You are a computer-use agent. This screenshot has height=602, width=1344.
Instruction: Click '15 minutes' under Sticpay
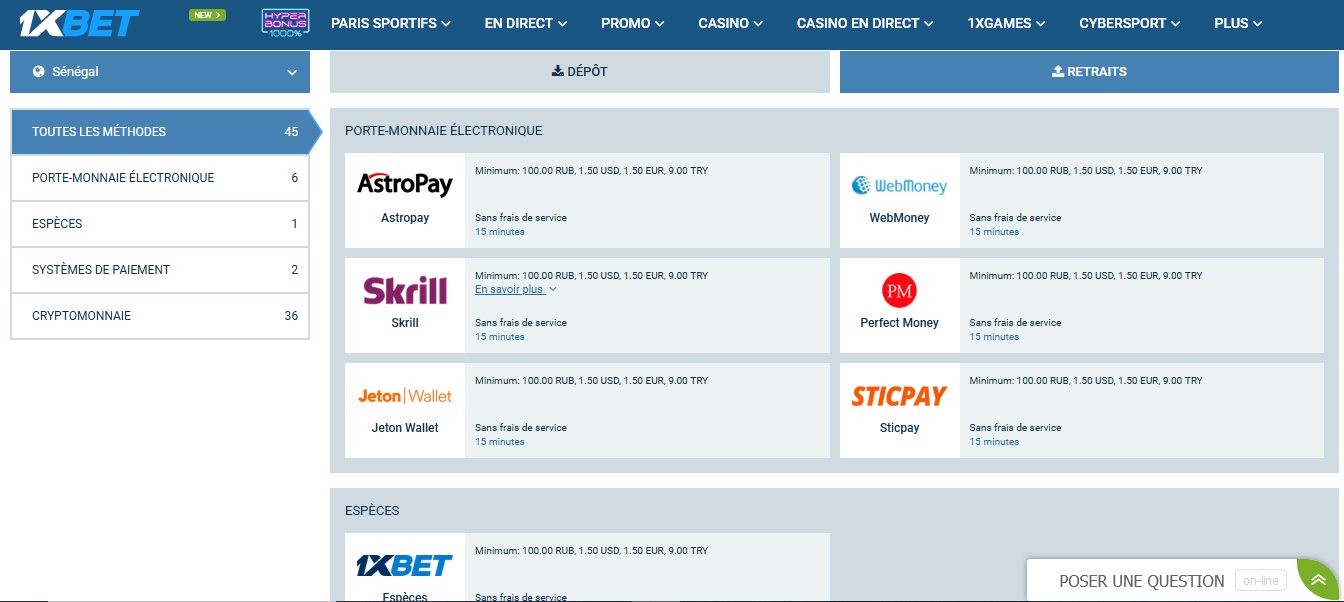[994, 442]
